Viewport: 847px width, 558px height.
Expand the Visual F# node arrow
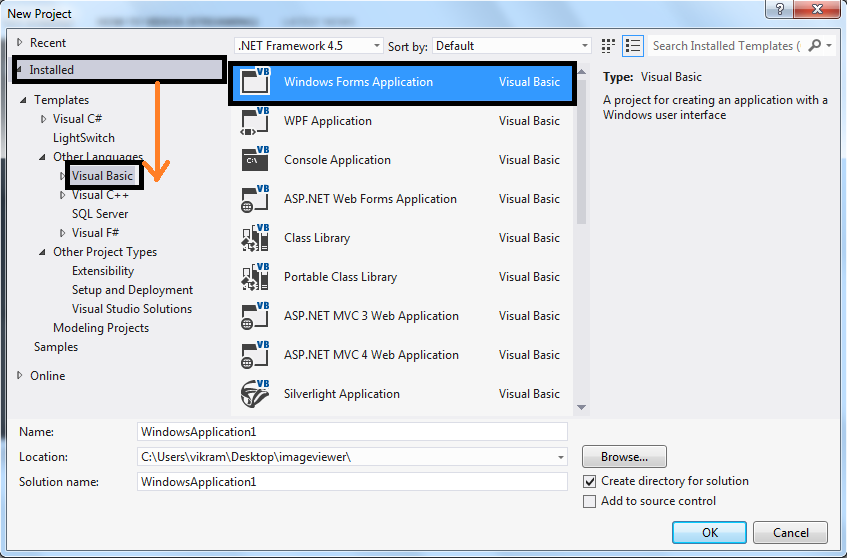pyautogui.click(x=63, y=233)
